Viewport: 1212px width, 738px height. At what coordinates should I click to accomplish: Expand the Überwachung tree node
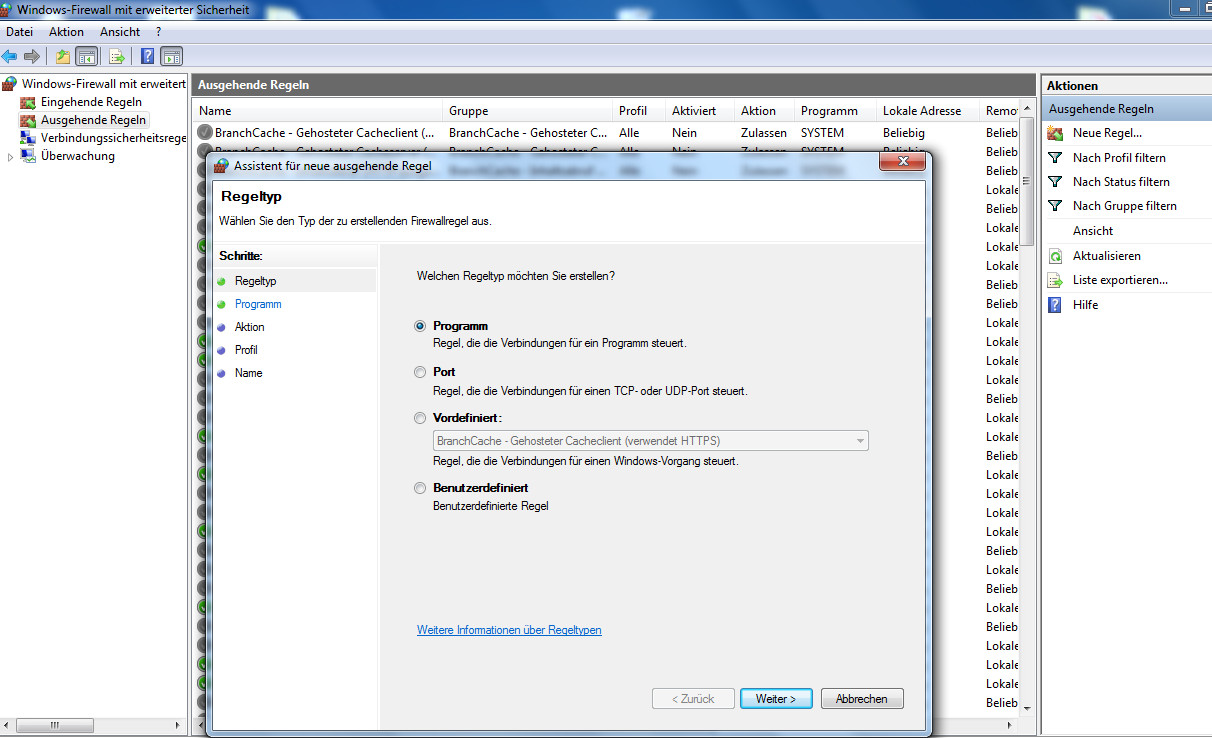[11, 157]
